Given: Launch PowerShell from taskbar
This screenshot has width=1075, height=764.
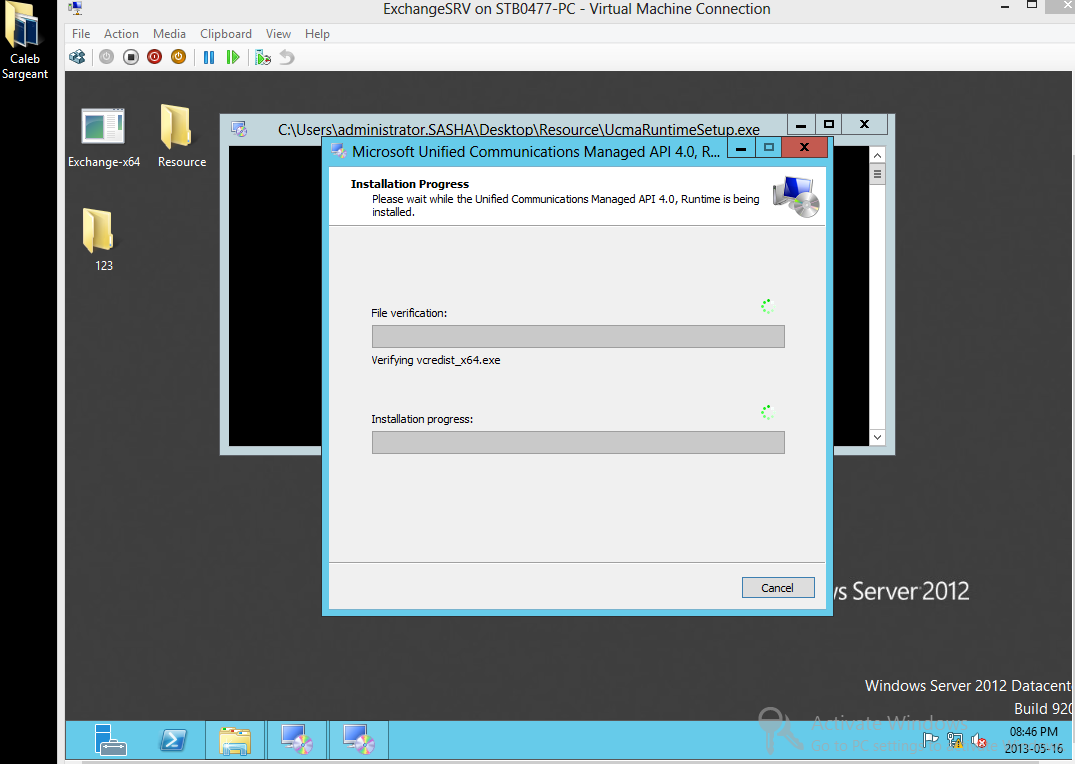Looking at the screenshot, I should tap(173, 740).
